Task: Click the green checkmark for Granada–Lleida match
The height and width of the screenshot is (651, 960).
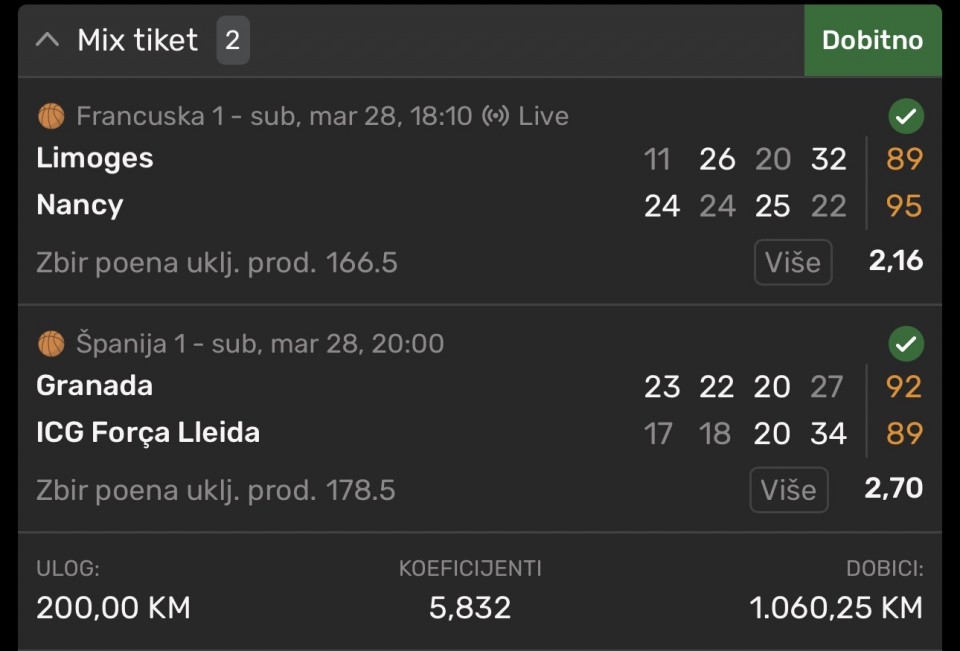Action: (x=905, y=345)
